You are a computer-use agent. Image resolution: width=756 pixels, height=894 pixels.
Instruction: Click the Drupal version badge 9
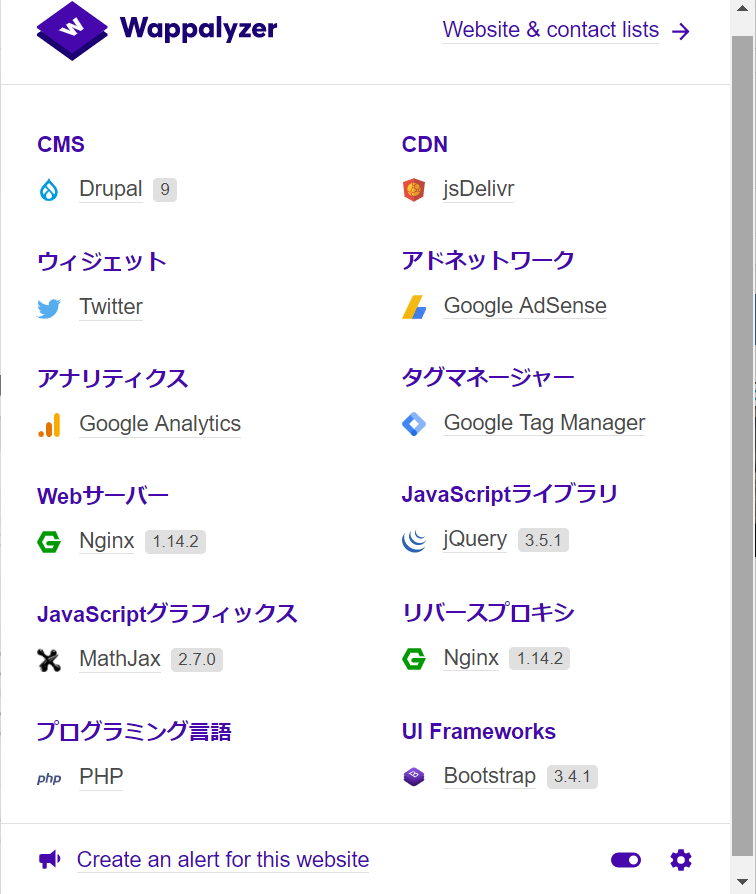165,189
